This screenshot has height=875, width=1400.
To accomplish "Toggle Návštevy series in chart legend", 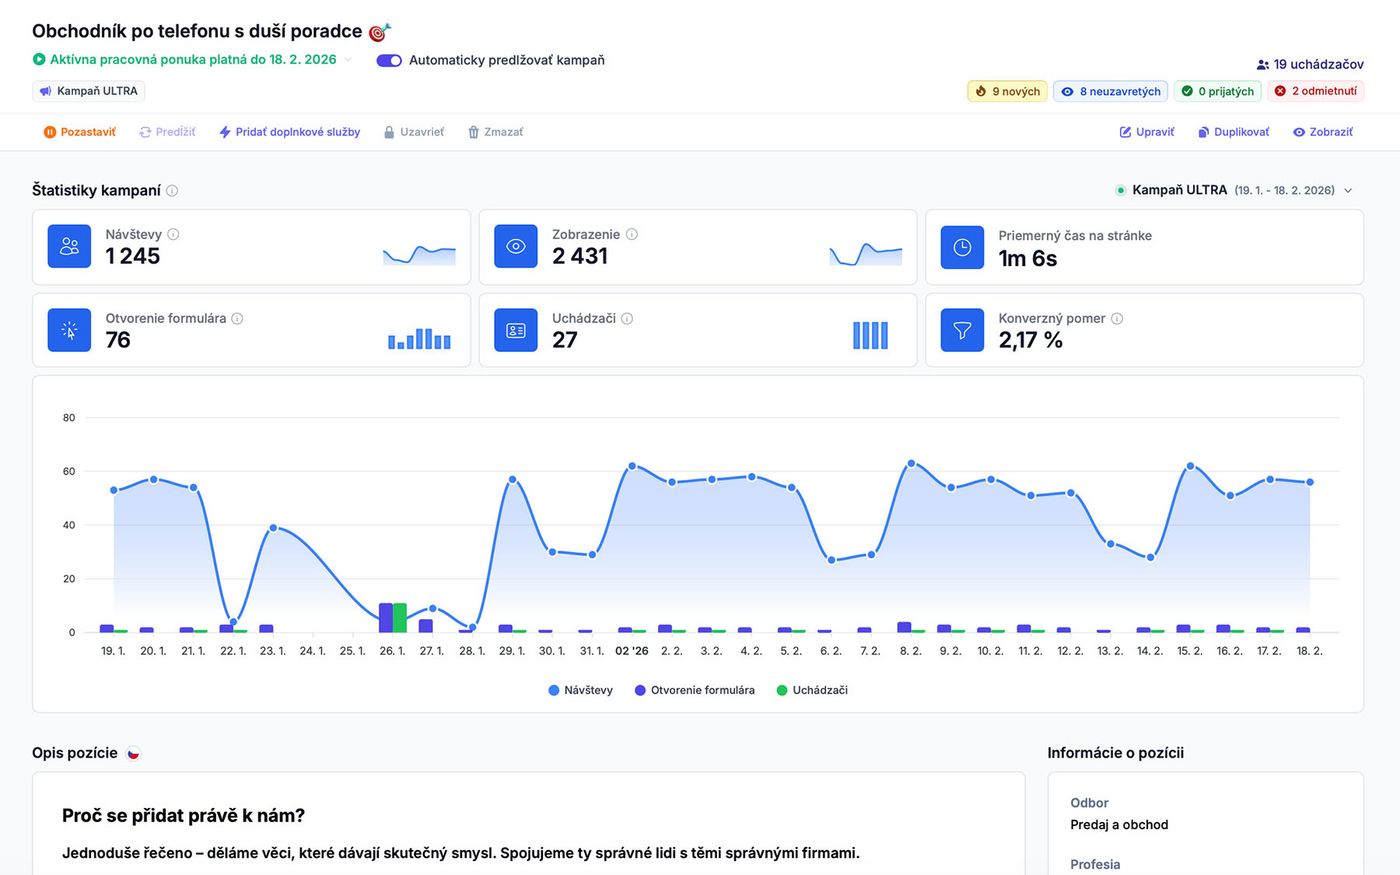I will click(x=580, y=690).
